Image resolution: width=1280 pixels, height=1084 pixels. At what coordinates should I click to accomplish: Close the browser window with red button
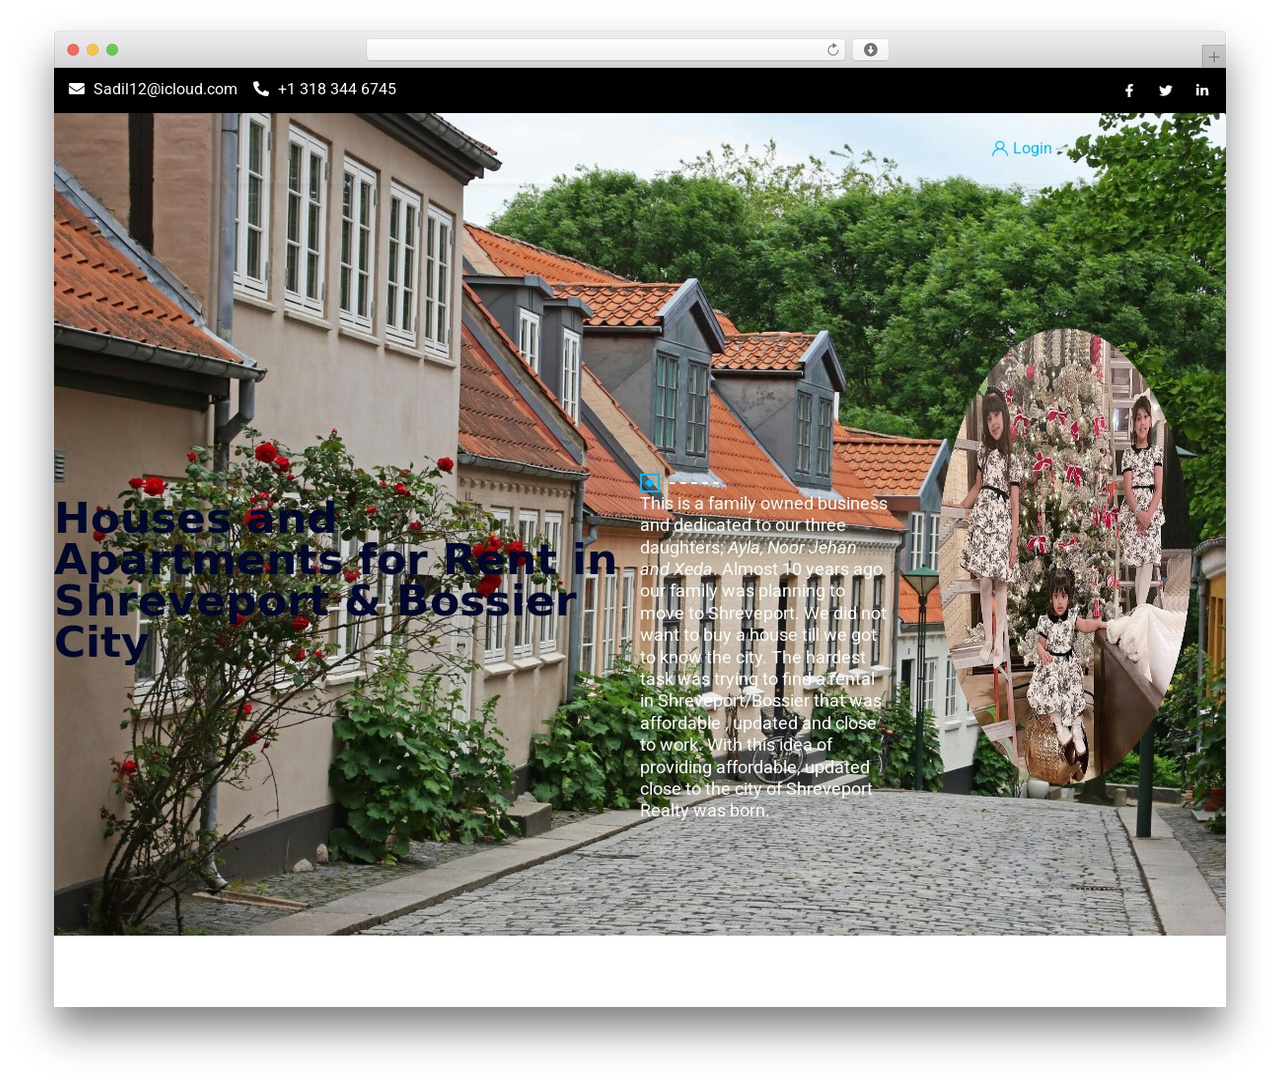pos(73,50)
